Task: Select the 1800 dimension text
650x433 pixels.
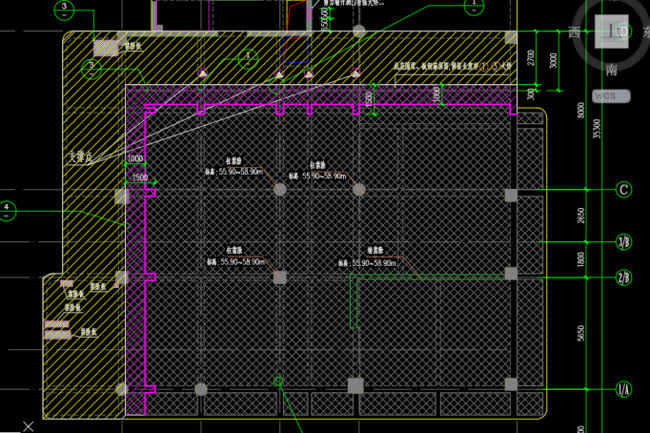Action: click(x=580, y=259)
